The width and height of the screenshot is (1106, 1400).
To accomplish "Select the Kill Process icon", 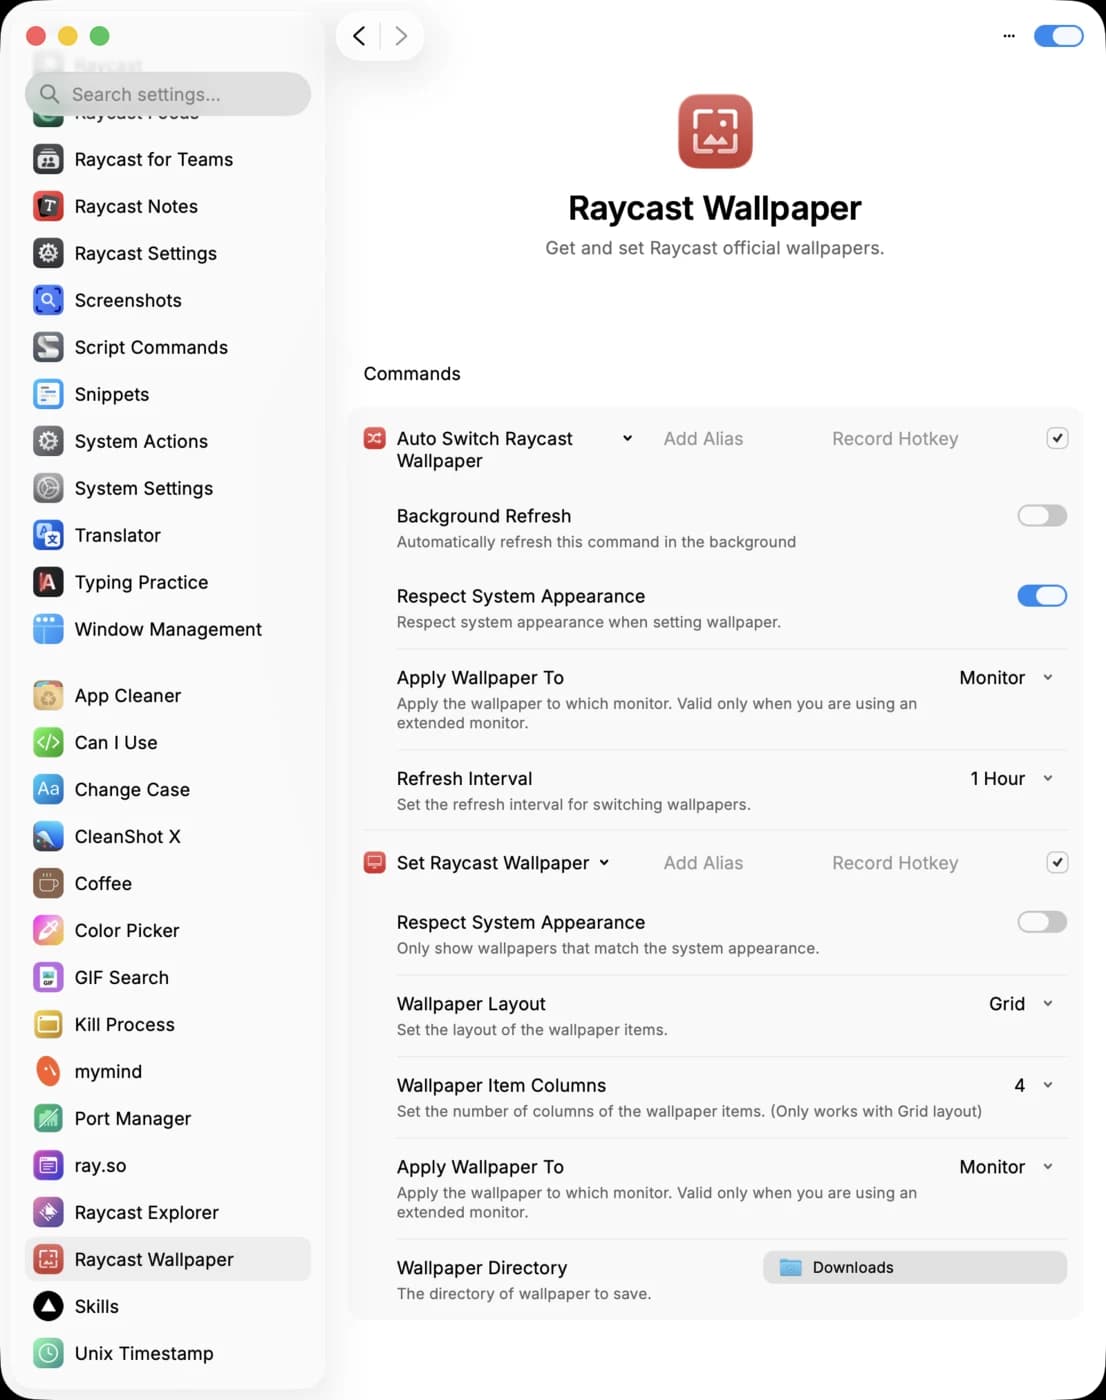I will pos(48,1024).
